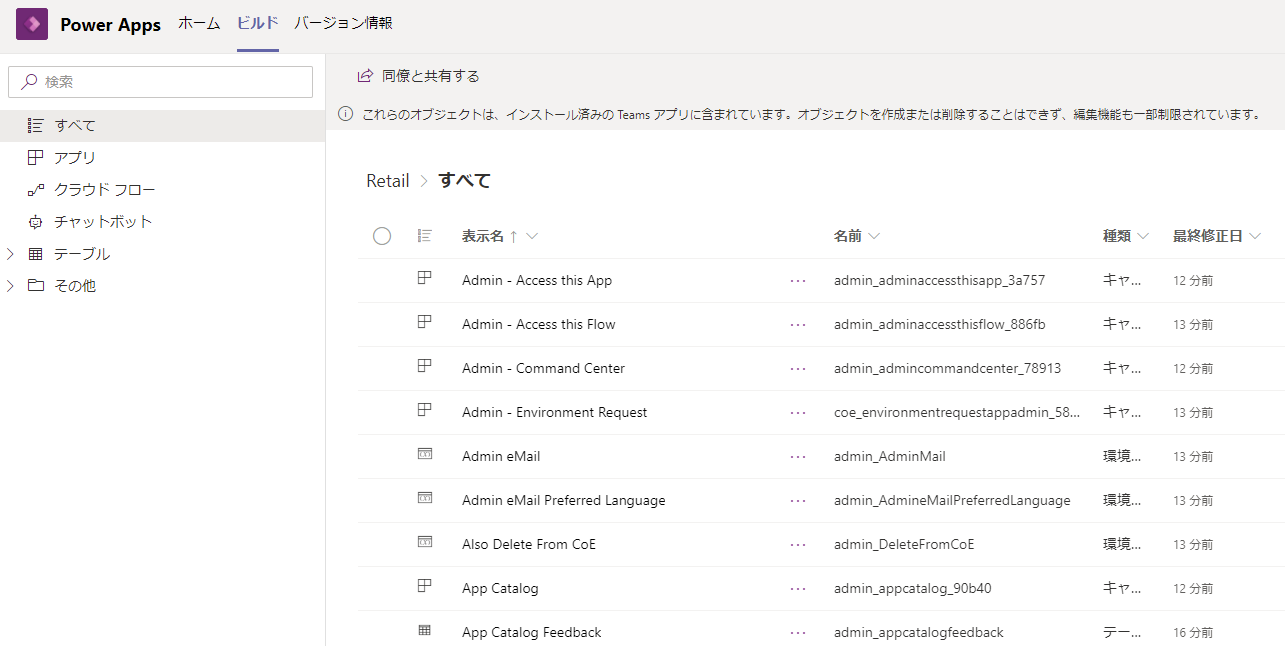Select チャットボット in the sidebar

(162, 222)
